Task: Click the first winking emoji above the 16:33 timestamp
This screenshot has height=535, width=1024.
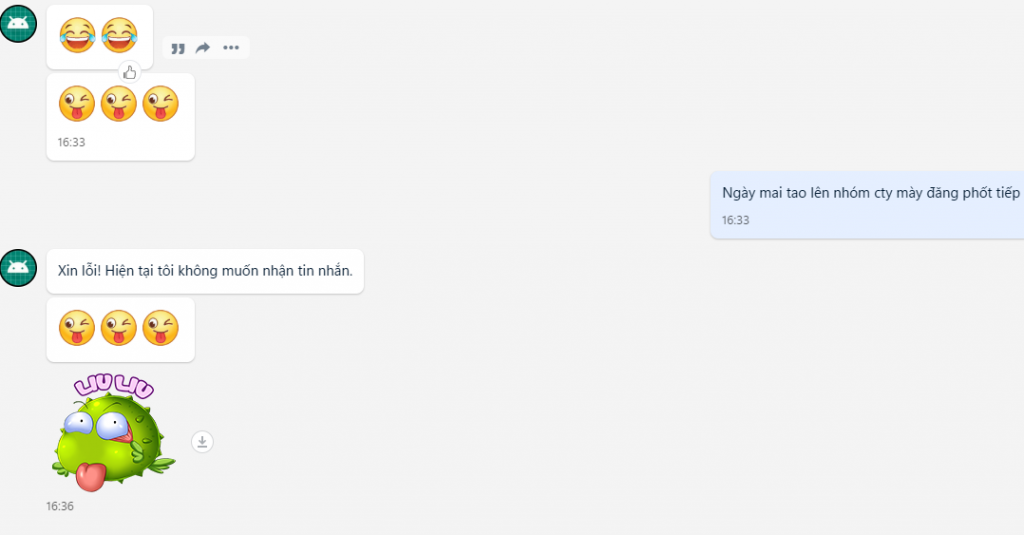Action: tap(77, 104)
